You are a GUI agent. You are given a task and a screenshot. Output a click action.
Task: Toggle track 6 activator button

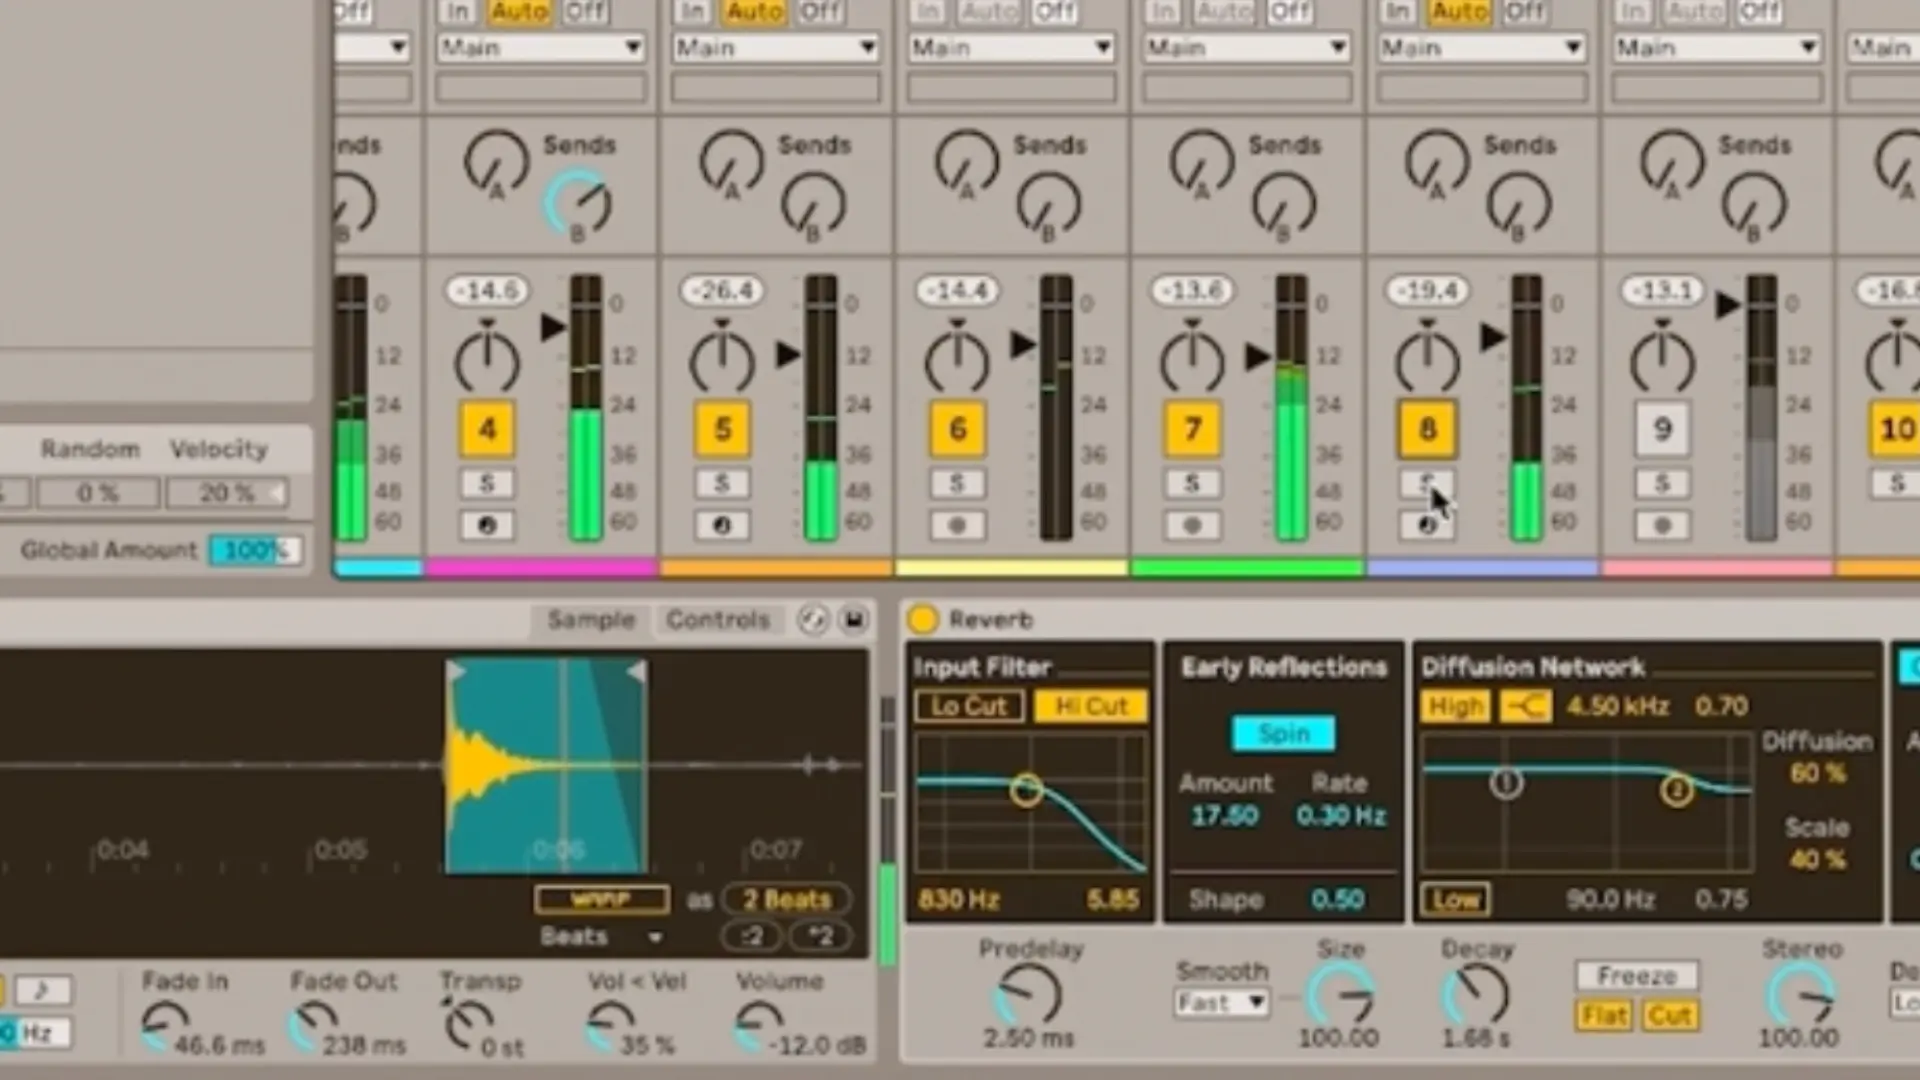[957, 429]
